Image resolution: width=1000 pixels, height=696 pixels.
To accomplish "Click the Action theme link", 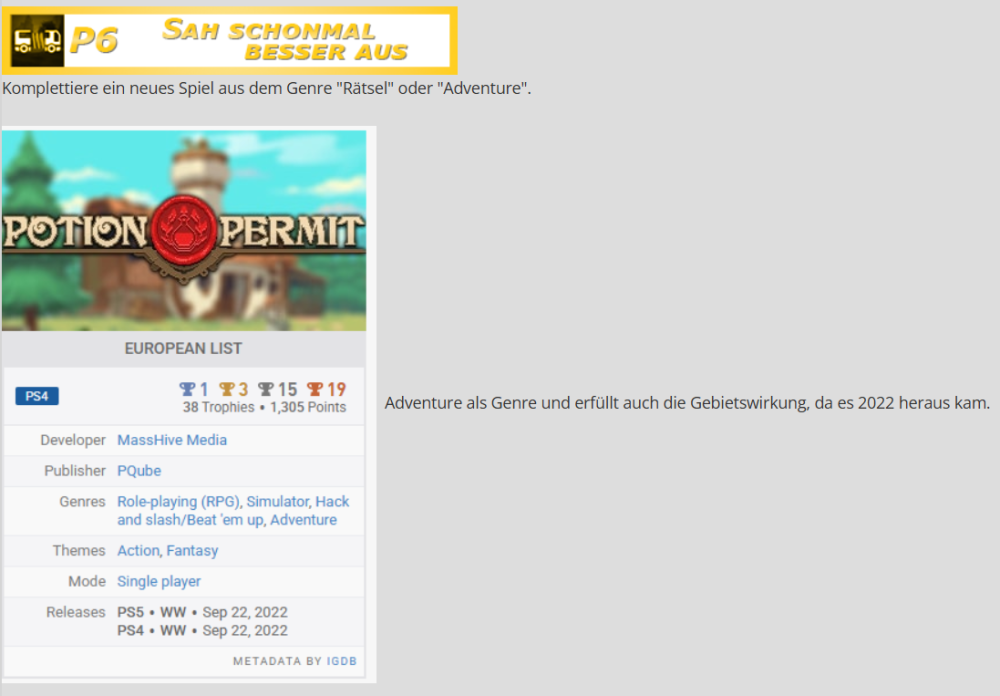I will (x=138, y=551).
